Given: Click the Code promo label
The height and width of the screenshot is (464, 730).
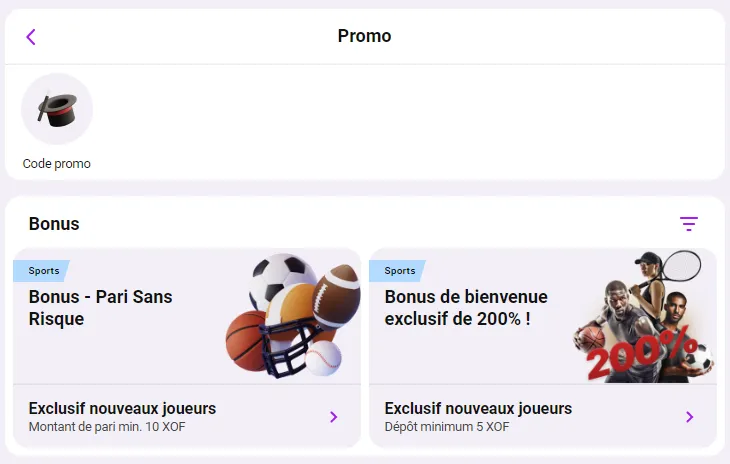Looking at the screenshot, I should point(57,164).
